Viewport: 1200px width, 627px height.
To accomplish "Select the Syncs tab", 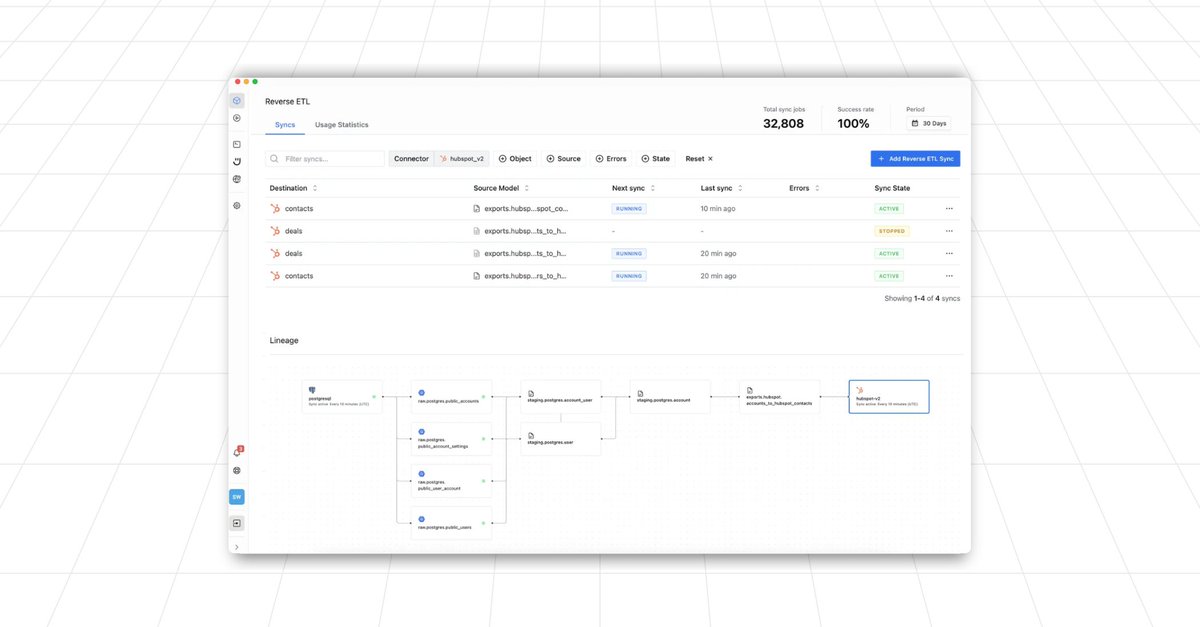I will pos(284,124).
